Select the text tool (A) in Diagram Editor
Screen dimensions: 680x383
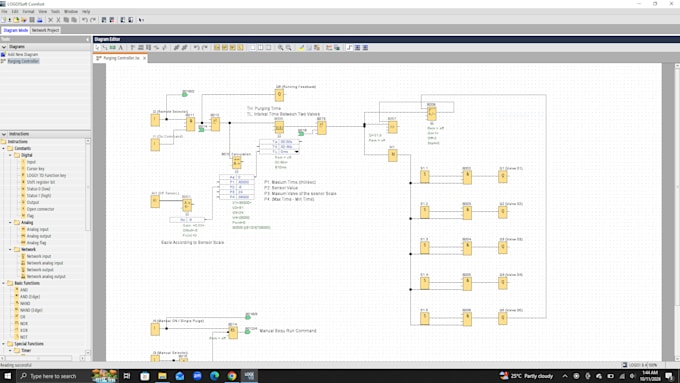[x=121, y=48]
